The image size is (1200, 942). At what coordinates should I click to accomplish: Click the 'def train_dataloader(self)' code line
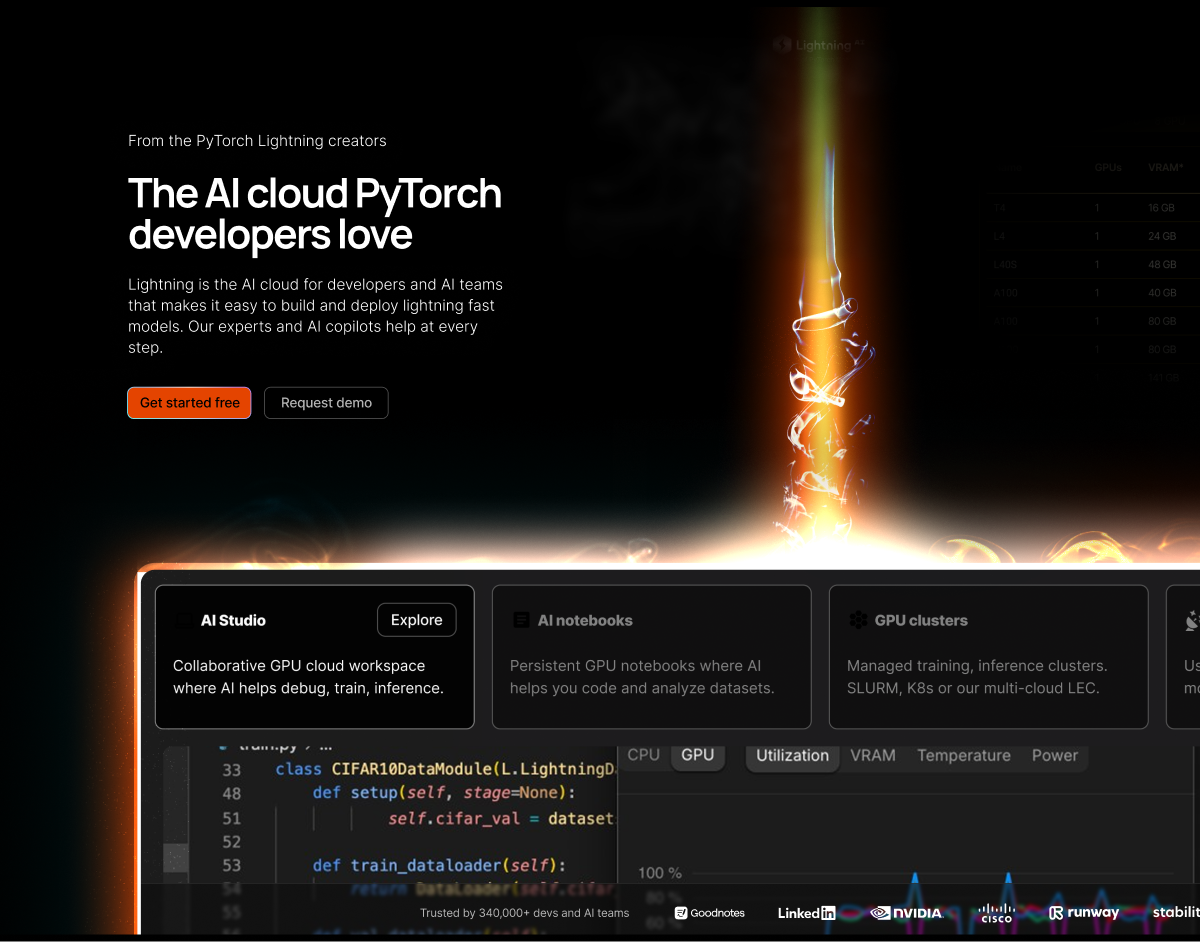point(439,865)
